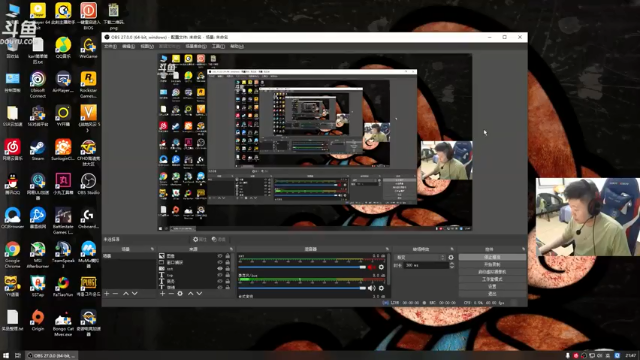Open source properties gear in Sources panel
640x360 pixels.
click(180, 293)
